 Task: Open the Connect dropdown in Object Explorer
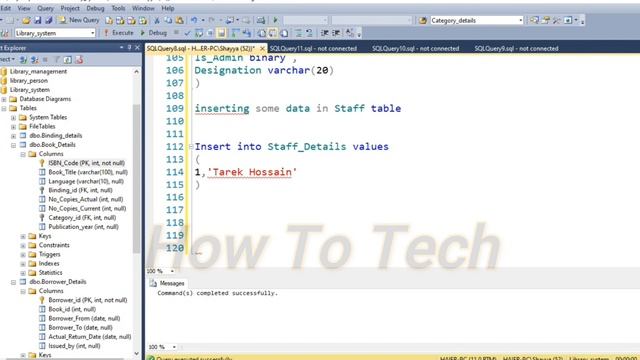click(7, 60)
